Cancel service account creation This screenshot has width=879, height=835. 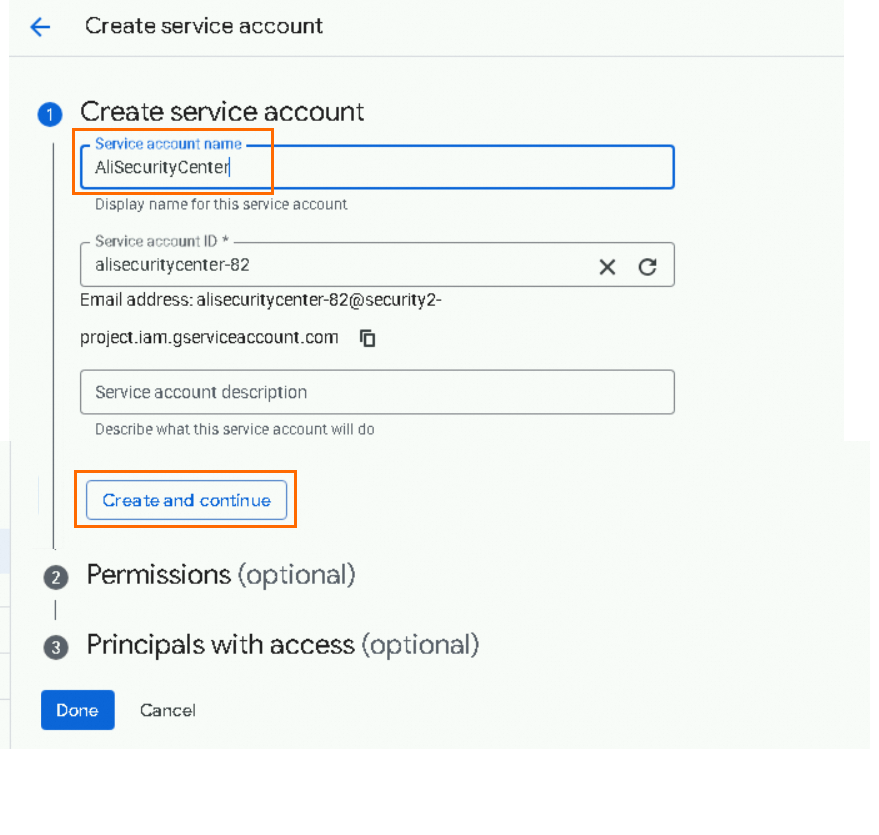click(167, 710)
